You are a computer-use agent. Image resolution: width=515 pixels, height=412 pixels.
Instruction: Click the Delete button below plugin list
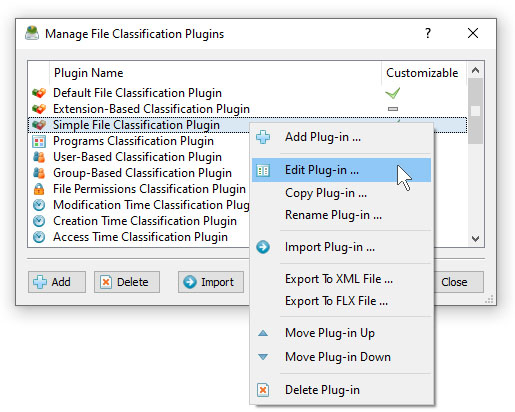pos(127,282)
